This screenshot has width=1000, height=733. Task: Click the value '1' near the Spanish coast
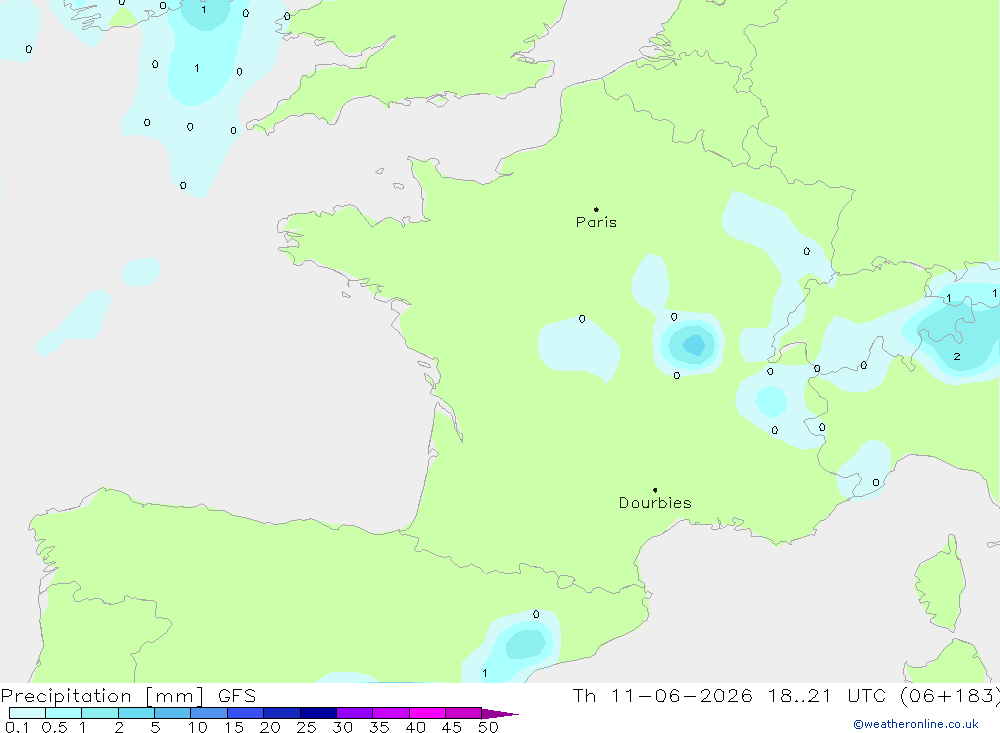pyautogui.click(x=485, y=673)
